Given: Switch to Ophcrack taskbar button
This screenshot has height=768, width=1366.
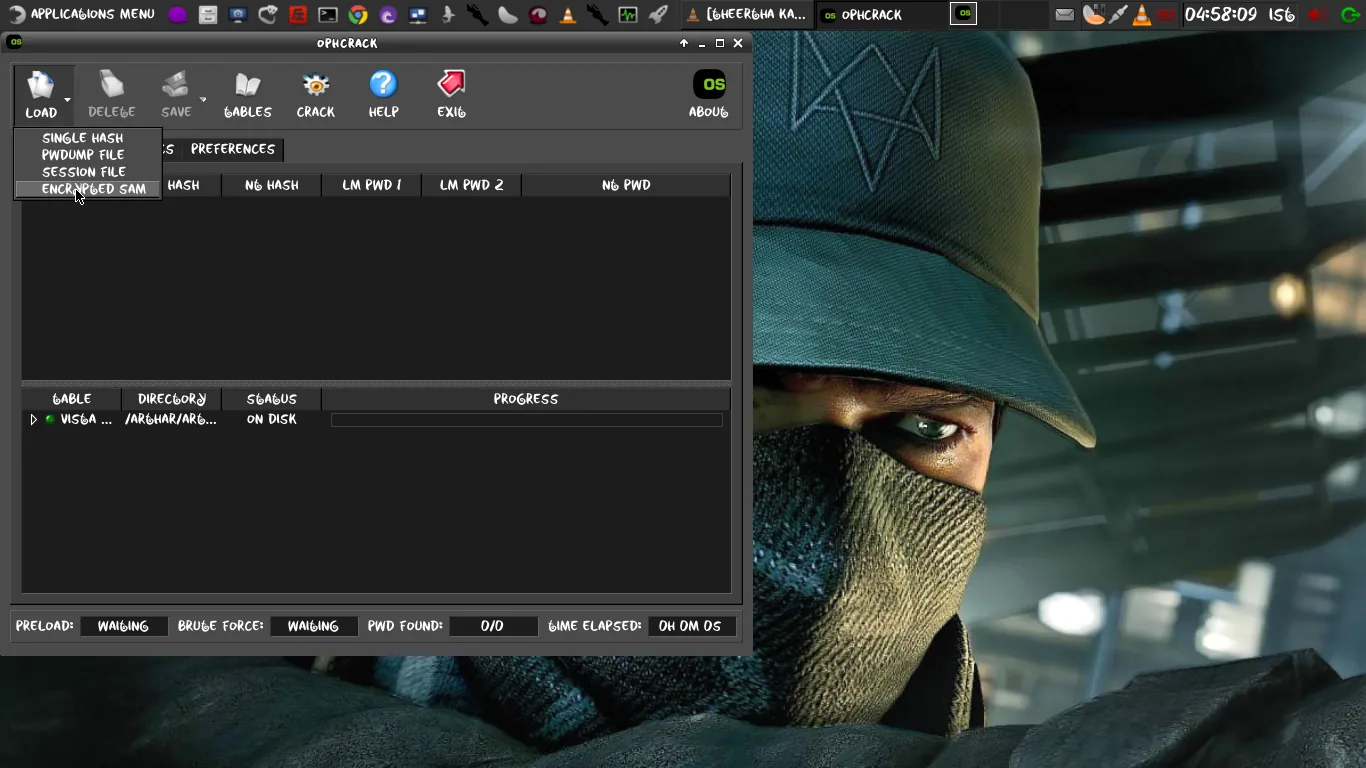Looking at the screenshot, I should pos(881,15).
